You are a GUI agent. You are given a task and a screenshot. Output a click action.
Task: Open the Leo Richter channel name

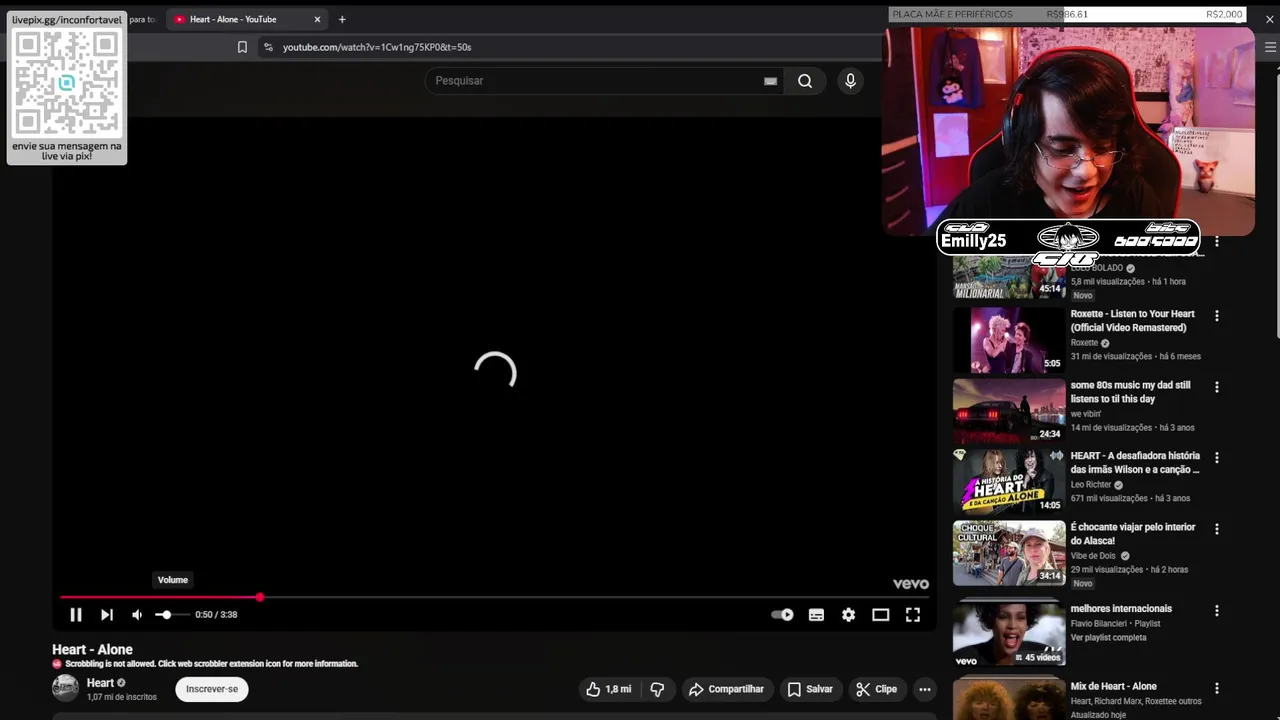1090,485
